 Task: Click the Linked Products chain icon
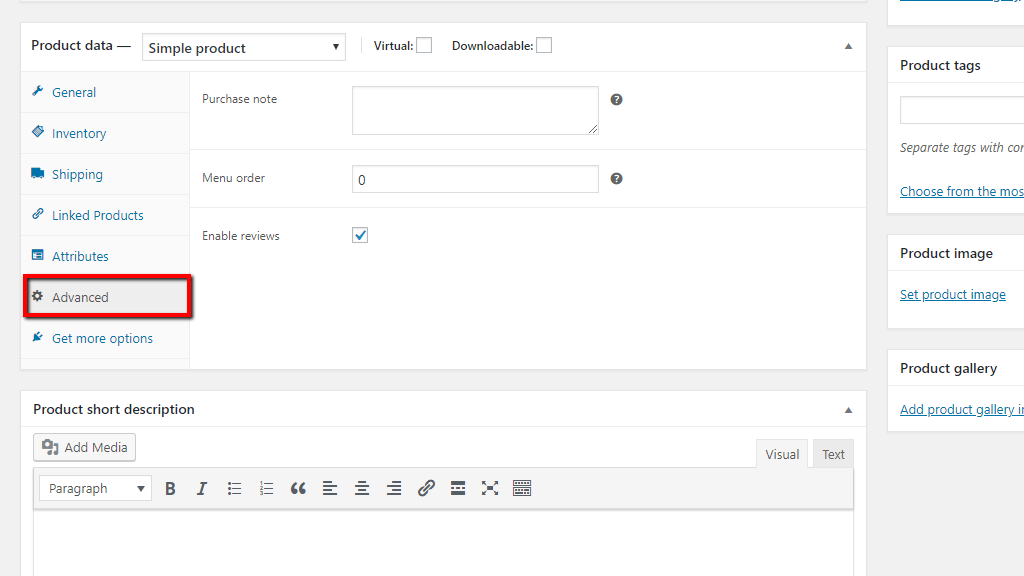38,214
